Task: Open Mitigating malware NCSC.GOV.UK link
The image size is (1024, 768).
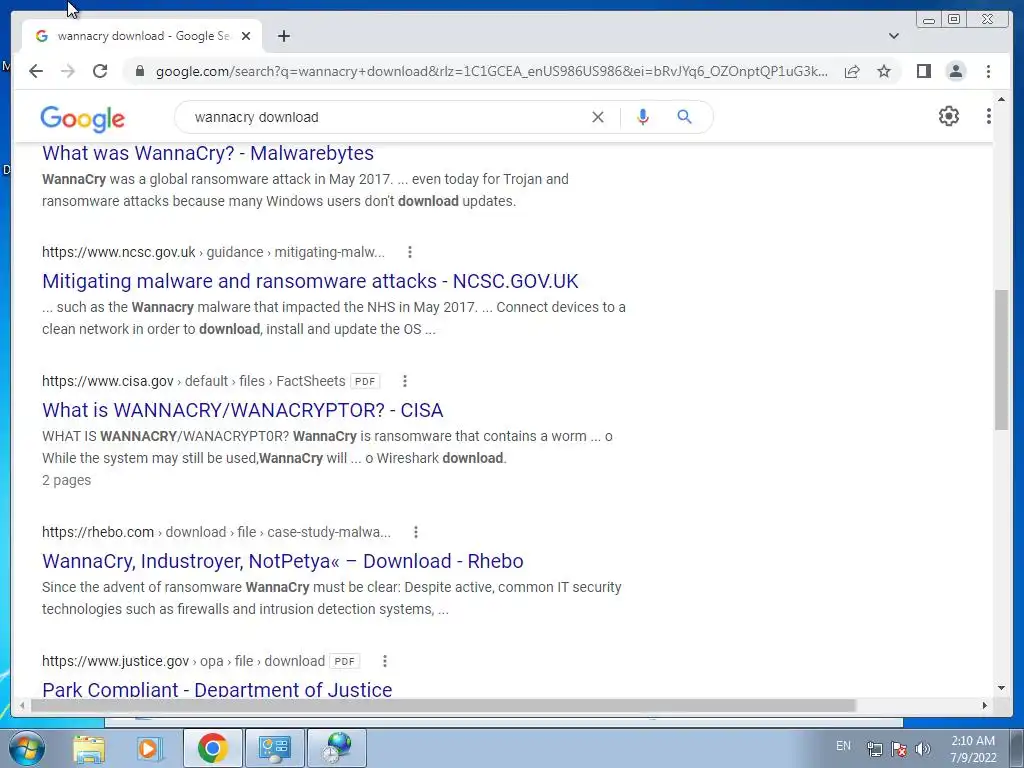Action: coord(310,281)
